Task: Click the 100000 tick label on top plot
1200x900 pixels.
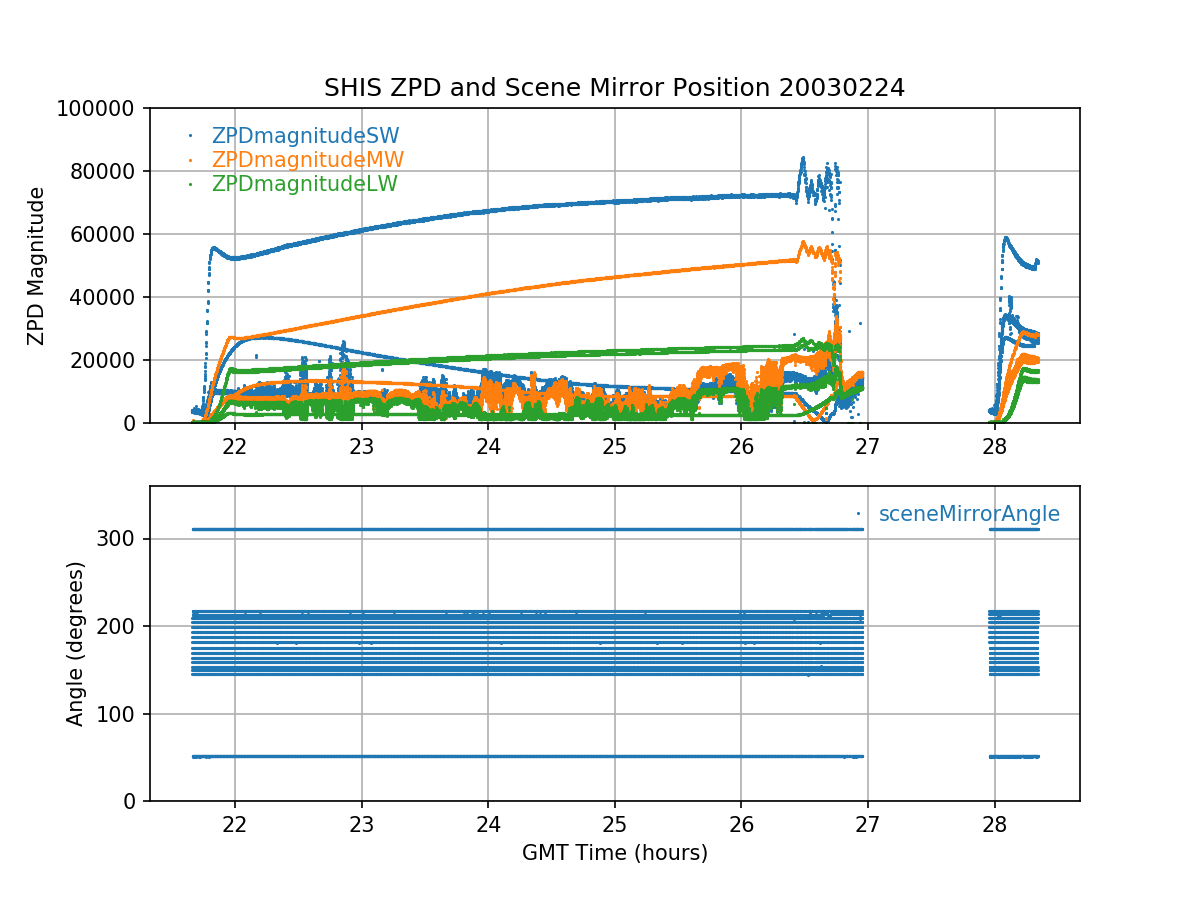Action: pos(98,108)
